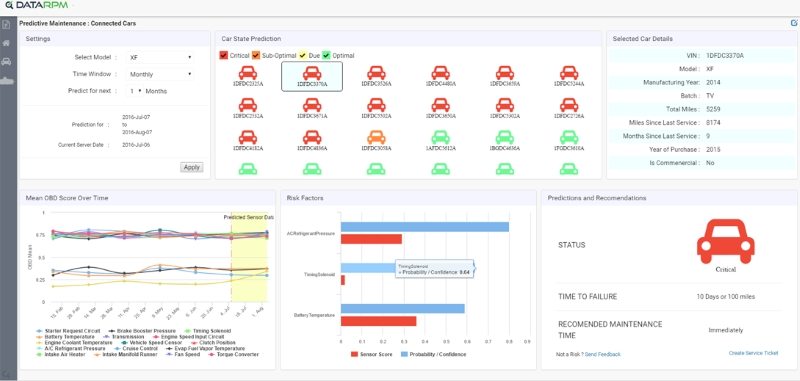The height and width of the screenshot is (381, 800).
Task: Click the Mean OBD Score Over Time title
Action: (x=67, y=198)
